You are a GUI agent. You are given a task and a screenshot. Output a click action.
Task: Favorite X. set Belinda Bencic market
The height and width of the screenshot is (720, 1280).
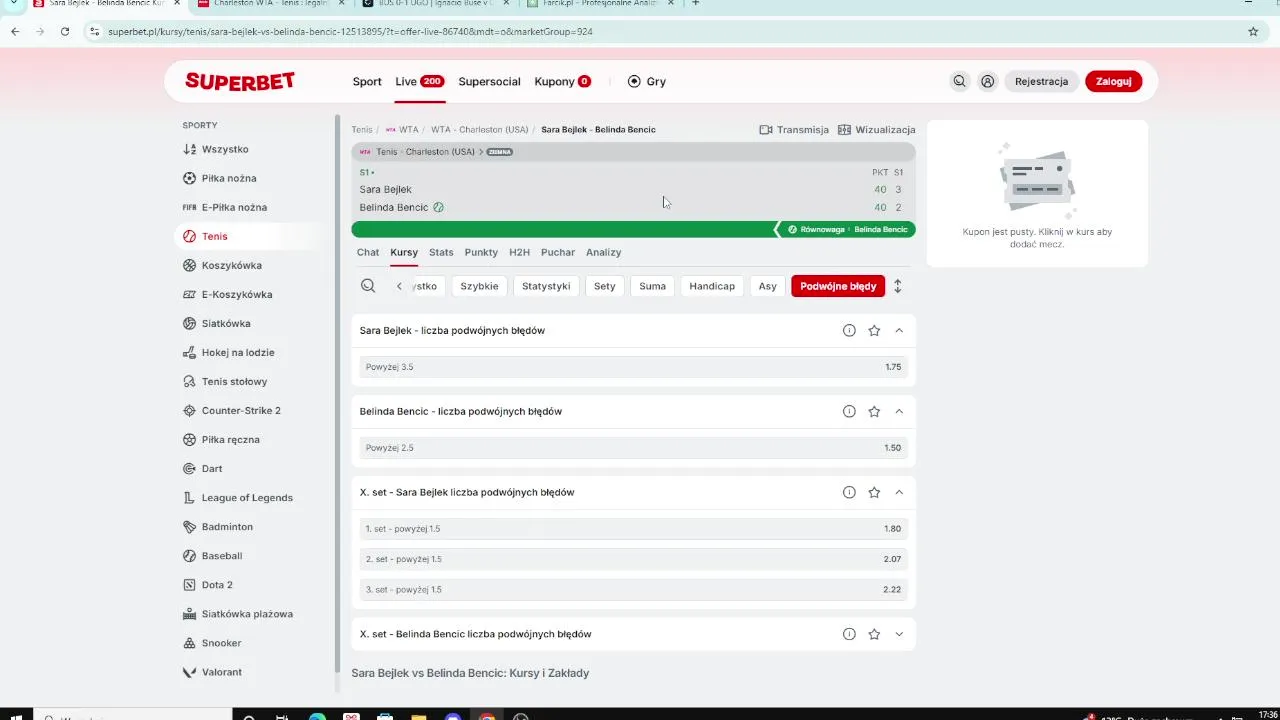(x=874, y=634)
